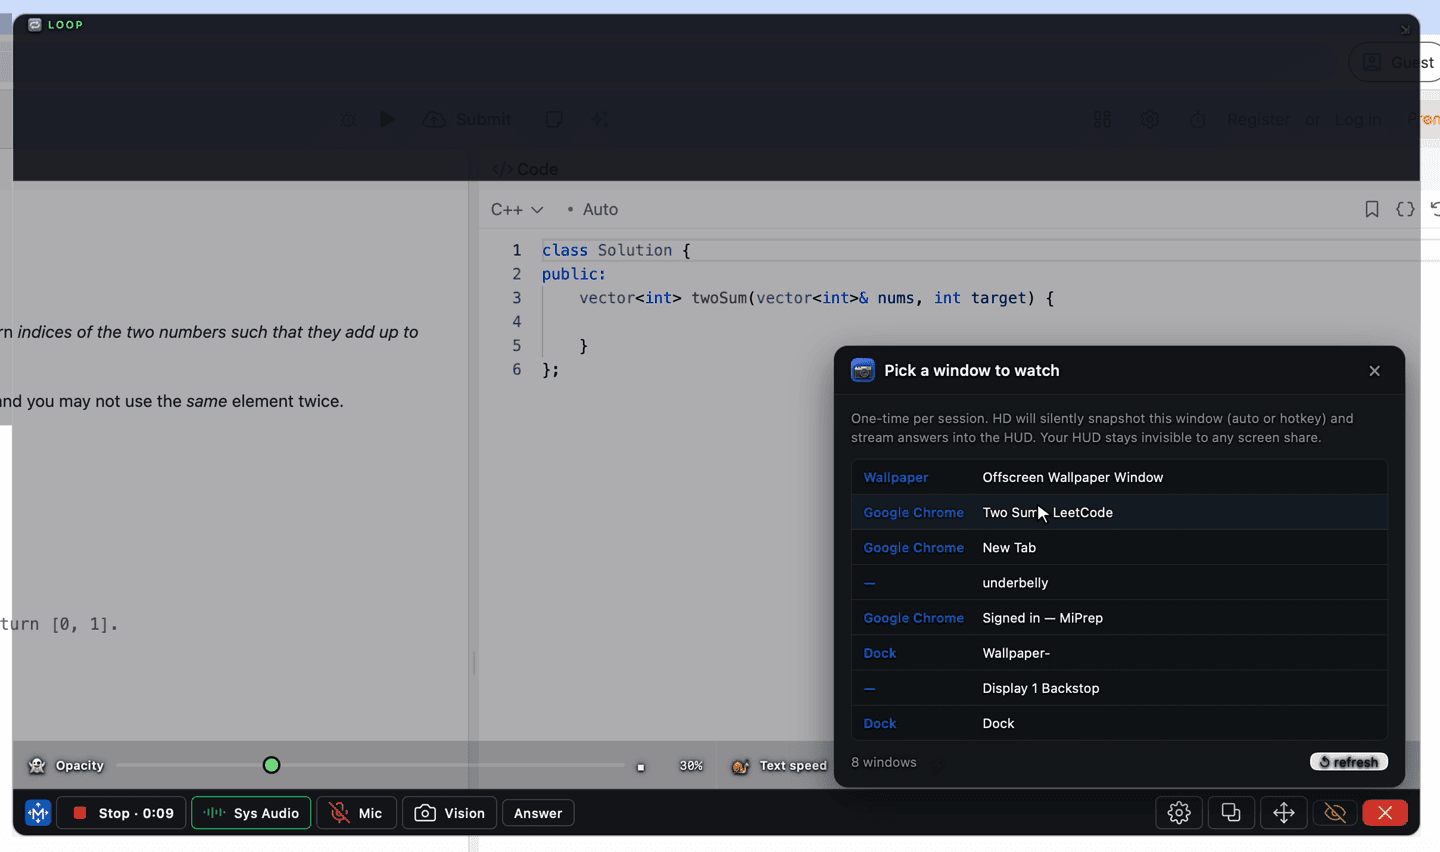
Task: Click the Answer button
Action: click(x=538, y=813)
